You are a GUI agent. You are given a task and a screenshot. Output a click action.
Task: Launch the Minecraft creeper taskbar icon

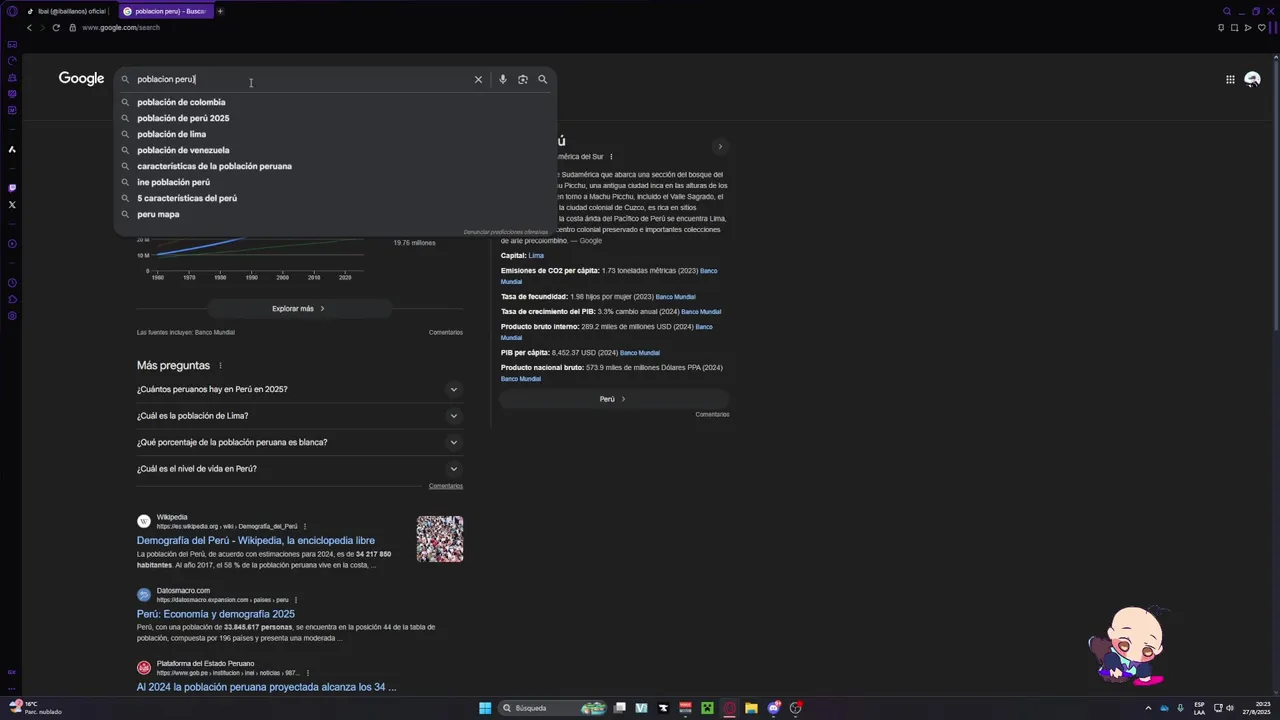point(707,708)
